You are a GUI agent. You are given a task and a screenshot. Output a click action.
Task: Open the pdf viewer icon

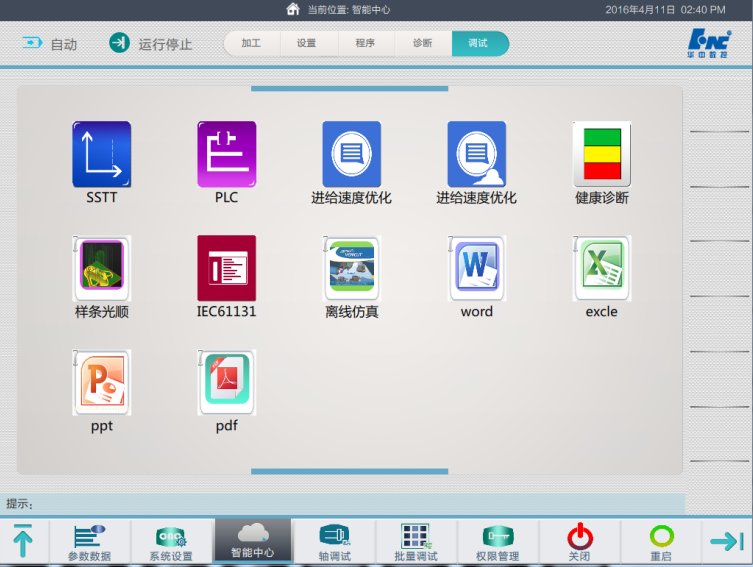tap(226, 383)
